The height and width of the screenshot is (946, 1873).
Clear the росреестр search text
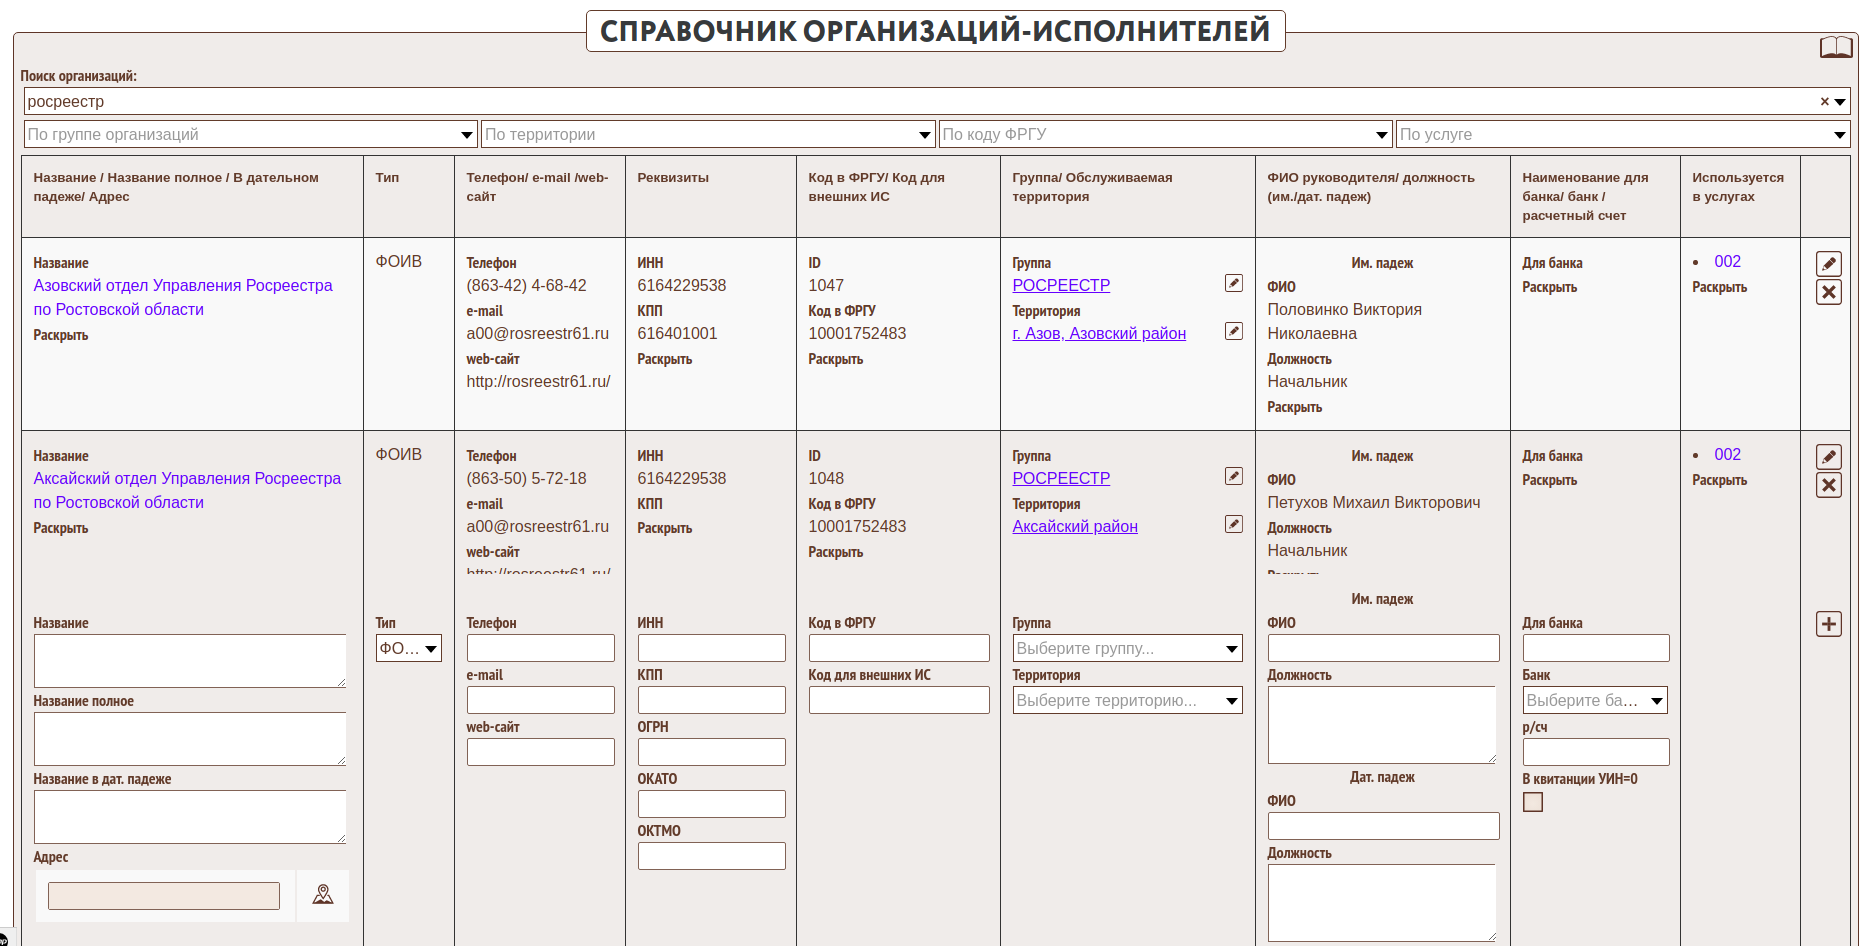(1824, 101)
